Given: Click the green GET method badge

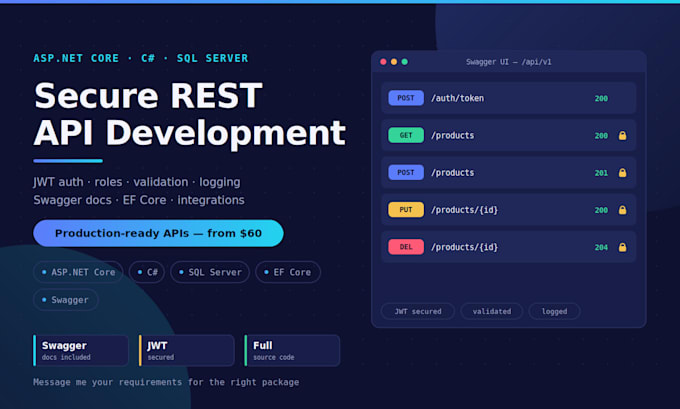Looking at the screenshot, I should (x=406, y=135).
